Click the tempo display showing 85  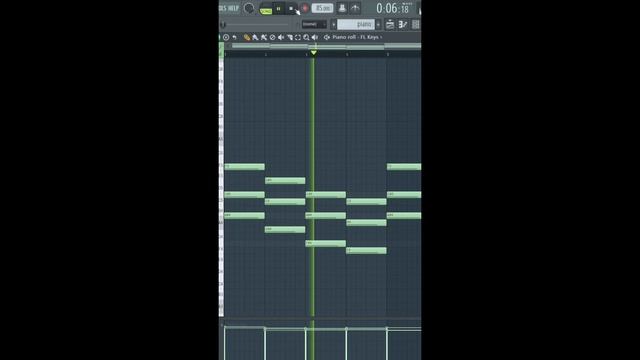(322, 8)
